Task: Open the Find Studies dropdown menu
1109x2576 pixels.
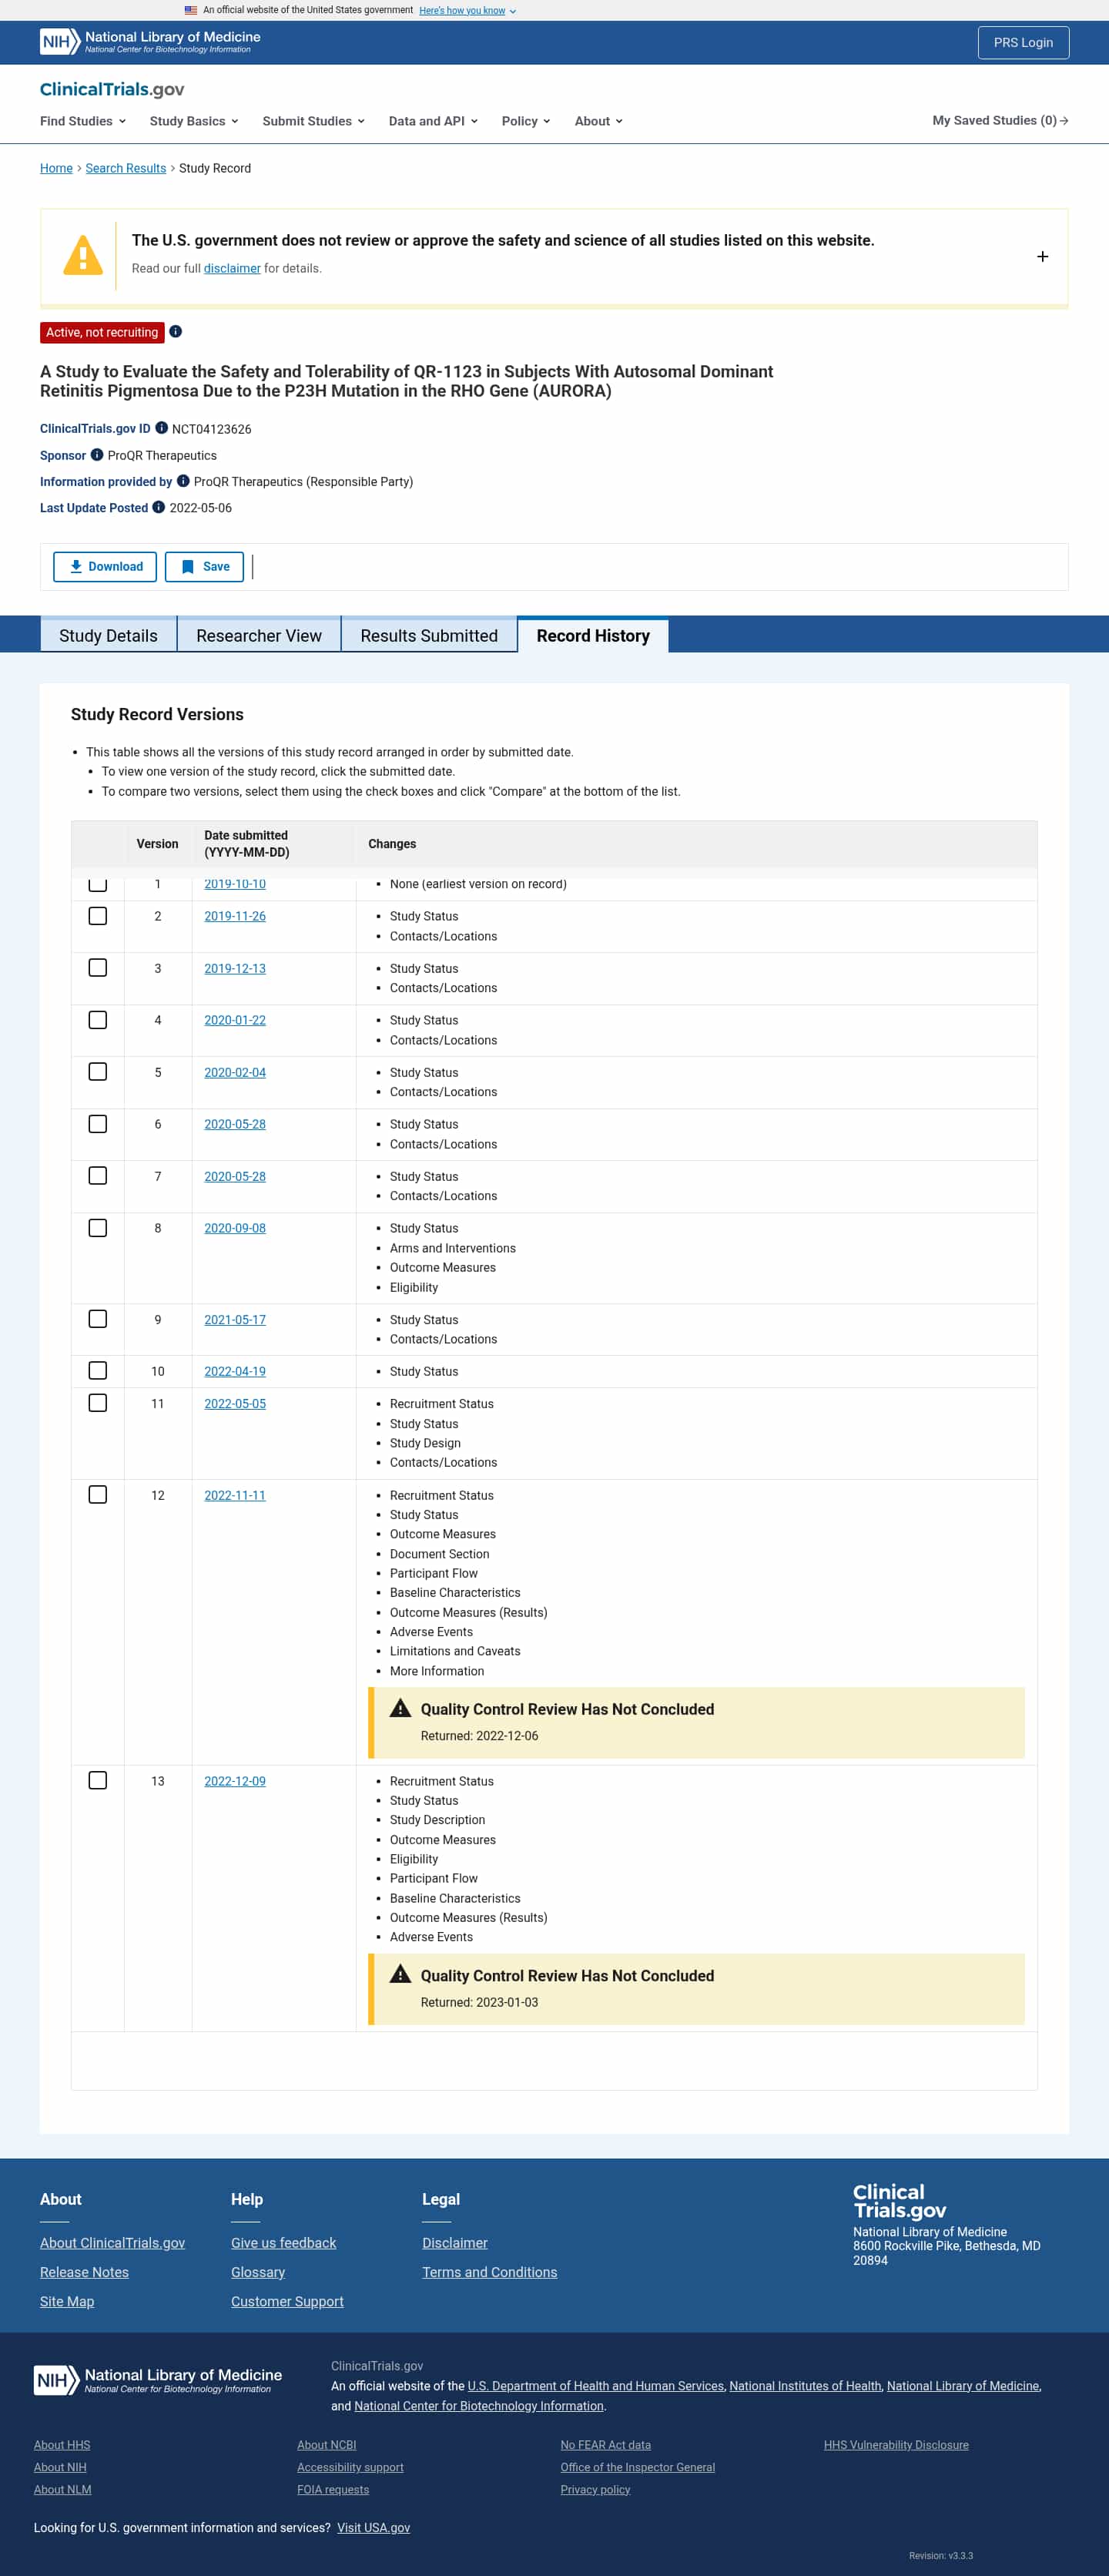Action: [x=83, y=121]
